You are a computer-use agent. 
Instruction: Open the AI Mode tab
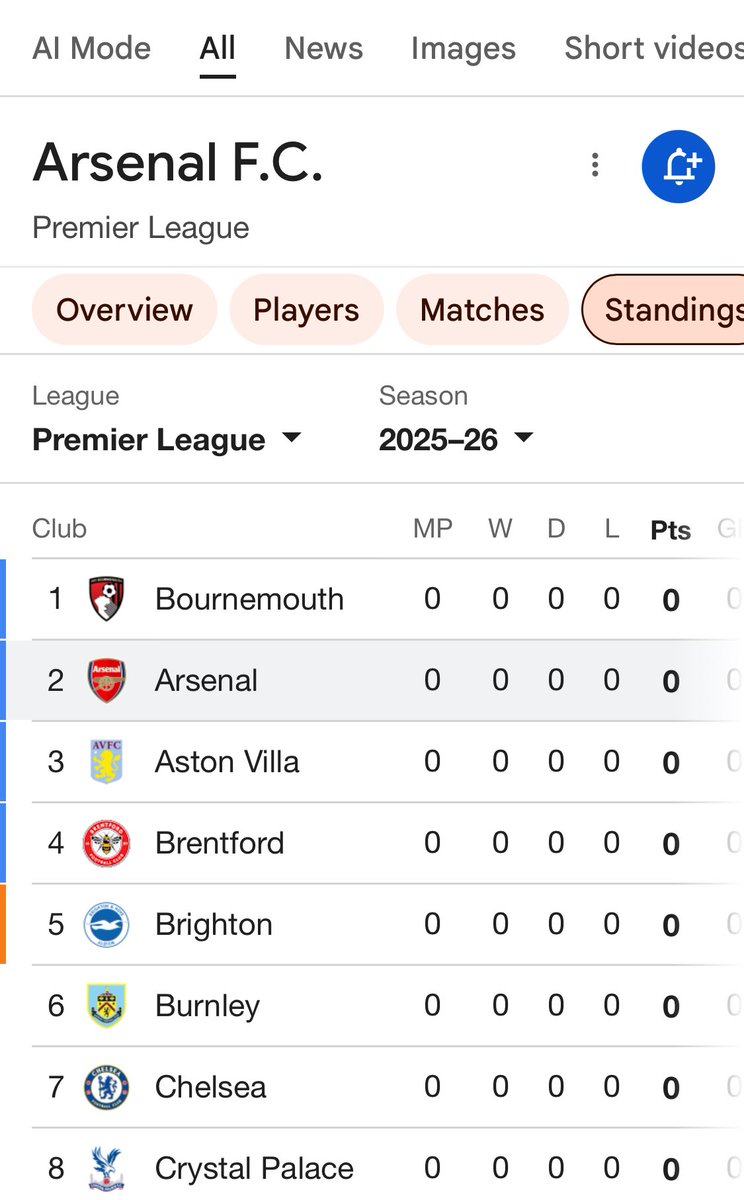pyautogui.click(x=92, y=48)
